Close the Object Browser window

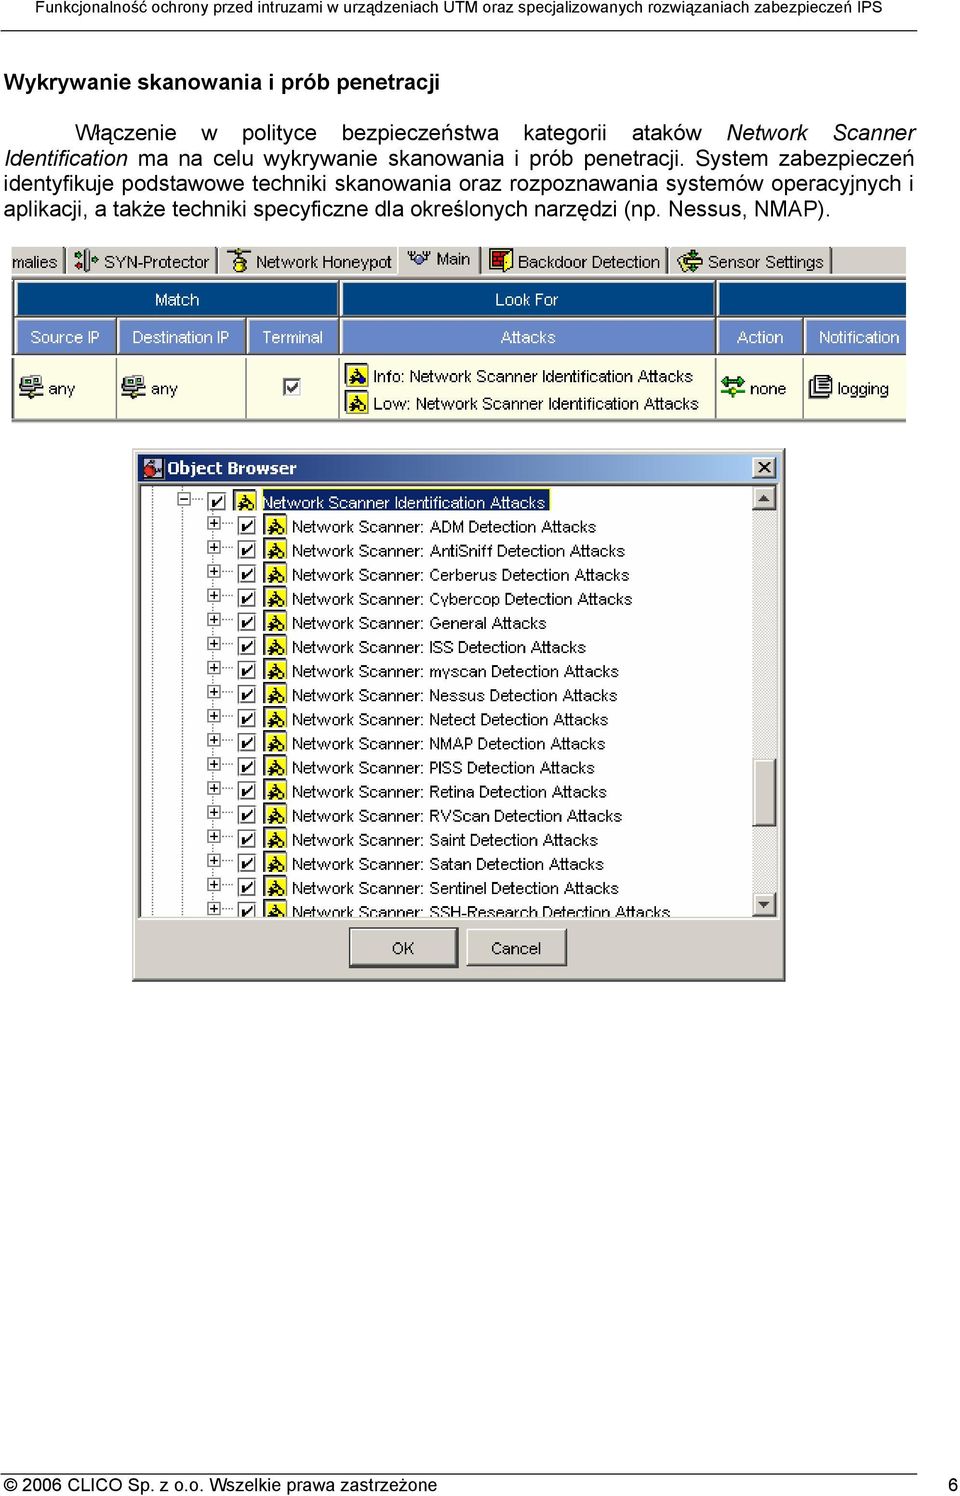click(x=764, y=467)
